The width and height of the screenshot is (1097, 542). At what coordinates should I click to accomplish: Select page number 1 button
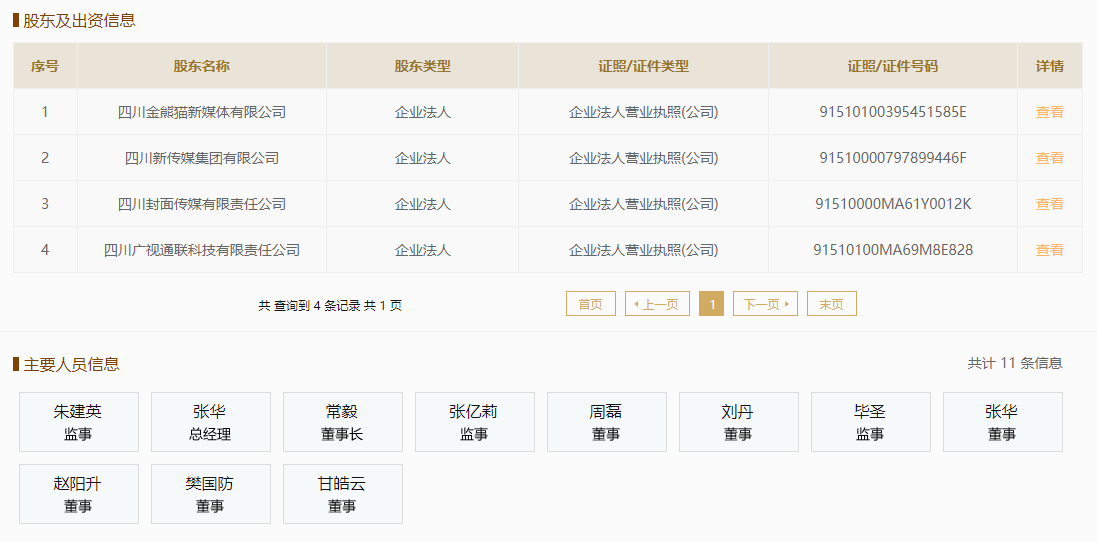pyautogui.click(x=711, y=304)
